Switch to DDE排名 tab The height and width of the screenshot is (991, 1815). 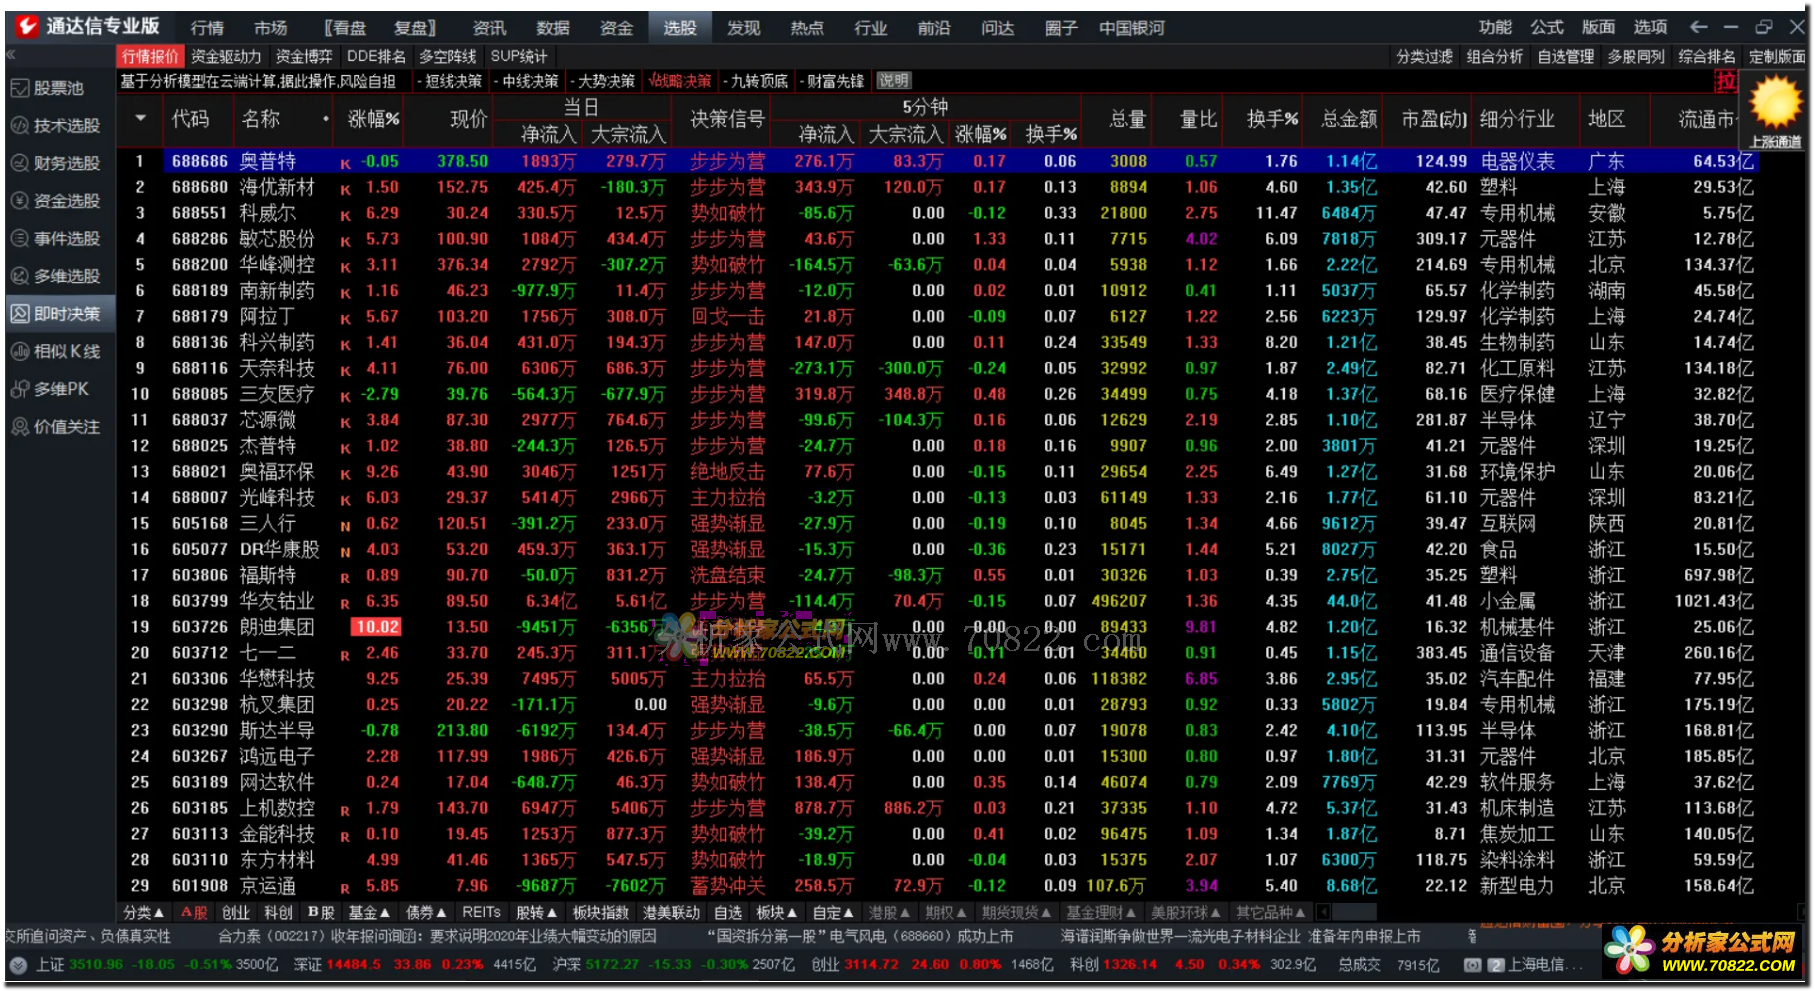click(x=376, y=56)
